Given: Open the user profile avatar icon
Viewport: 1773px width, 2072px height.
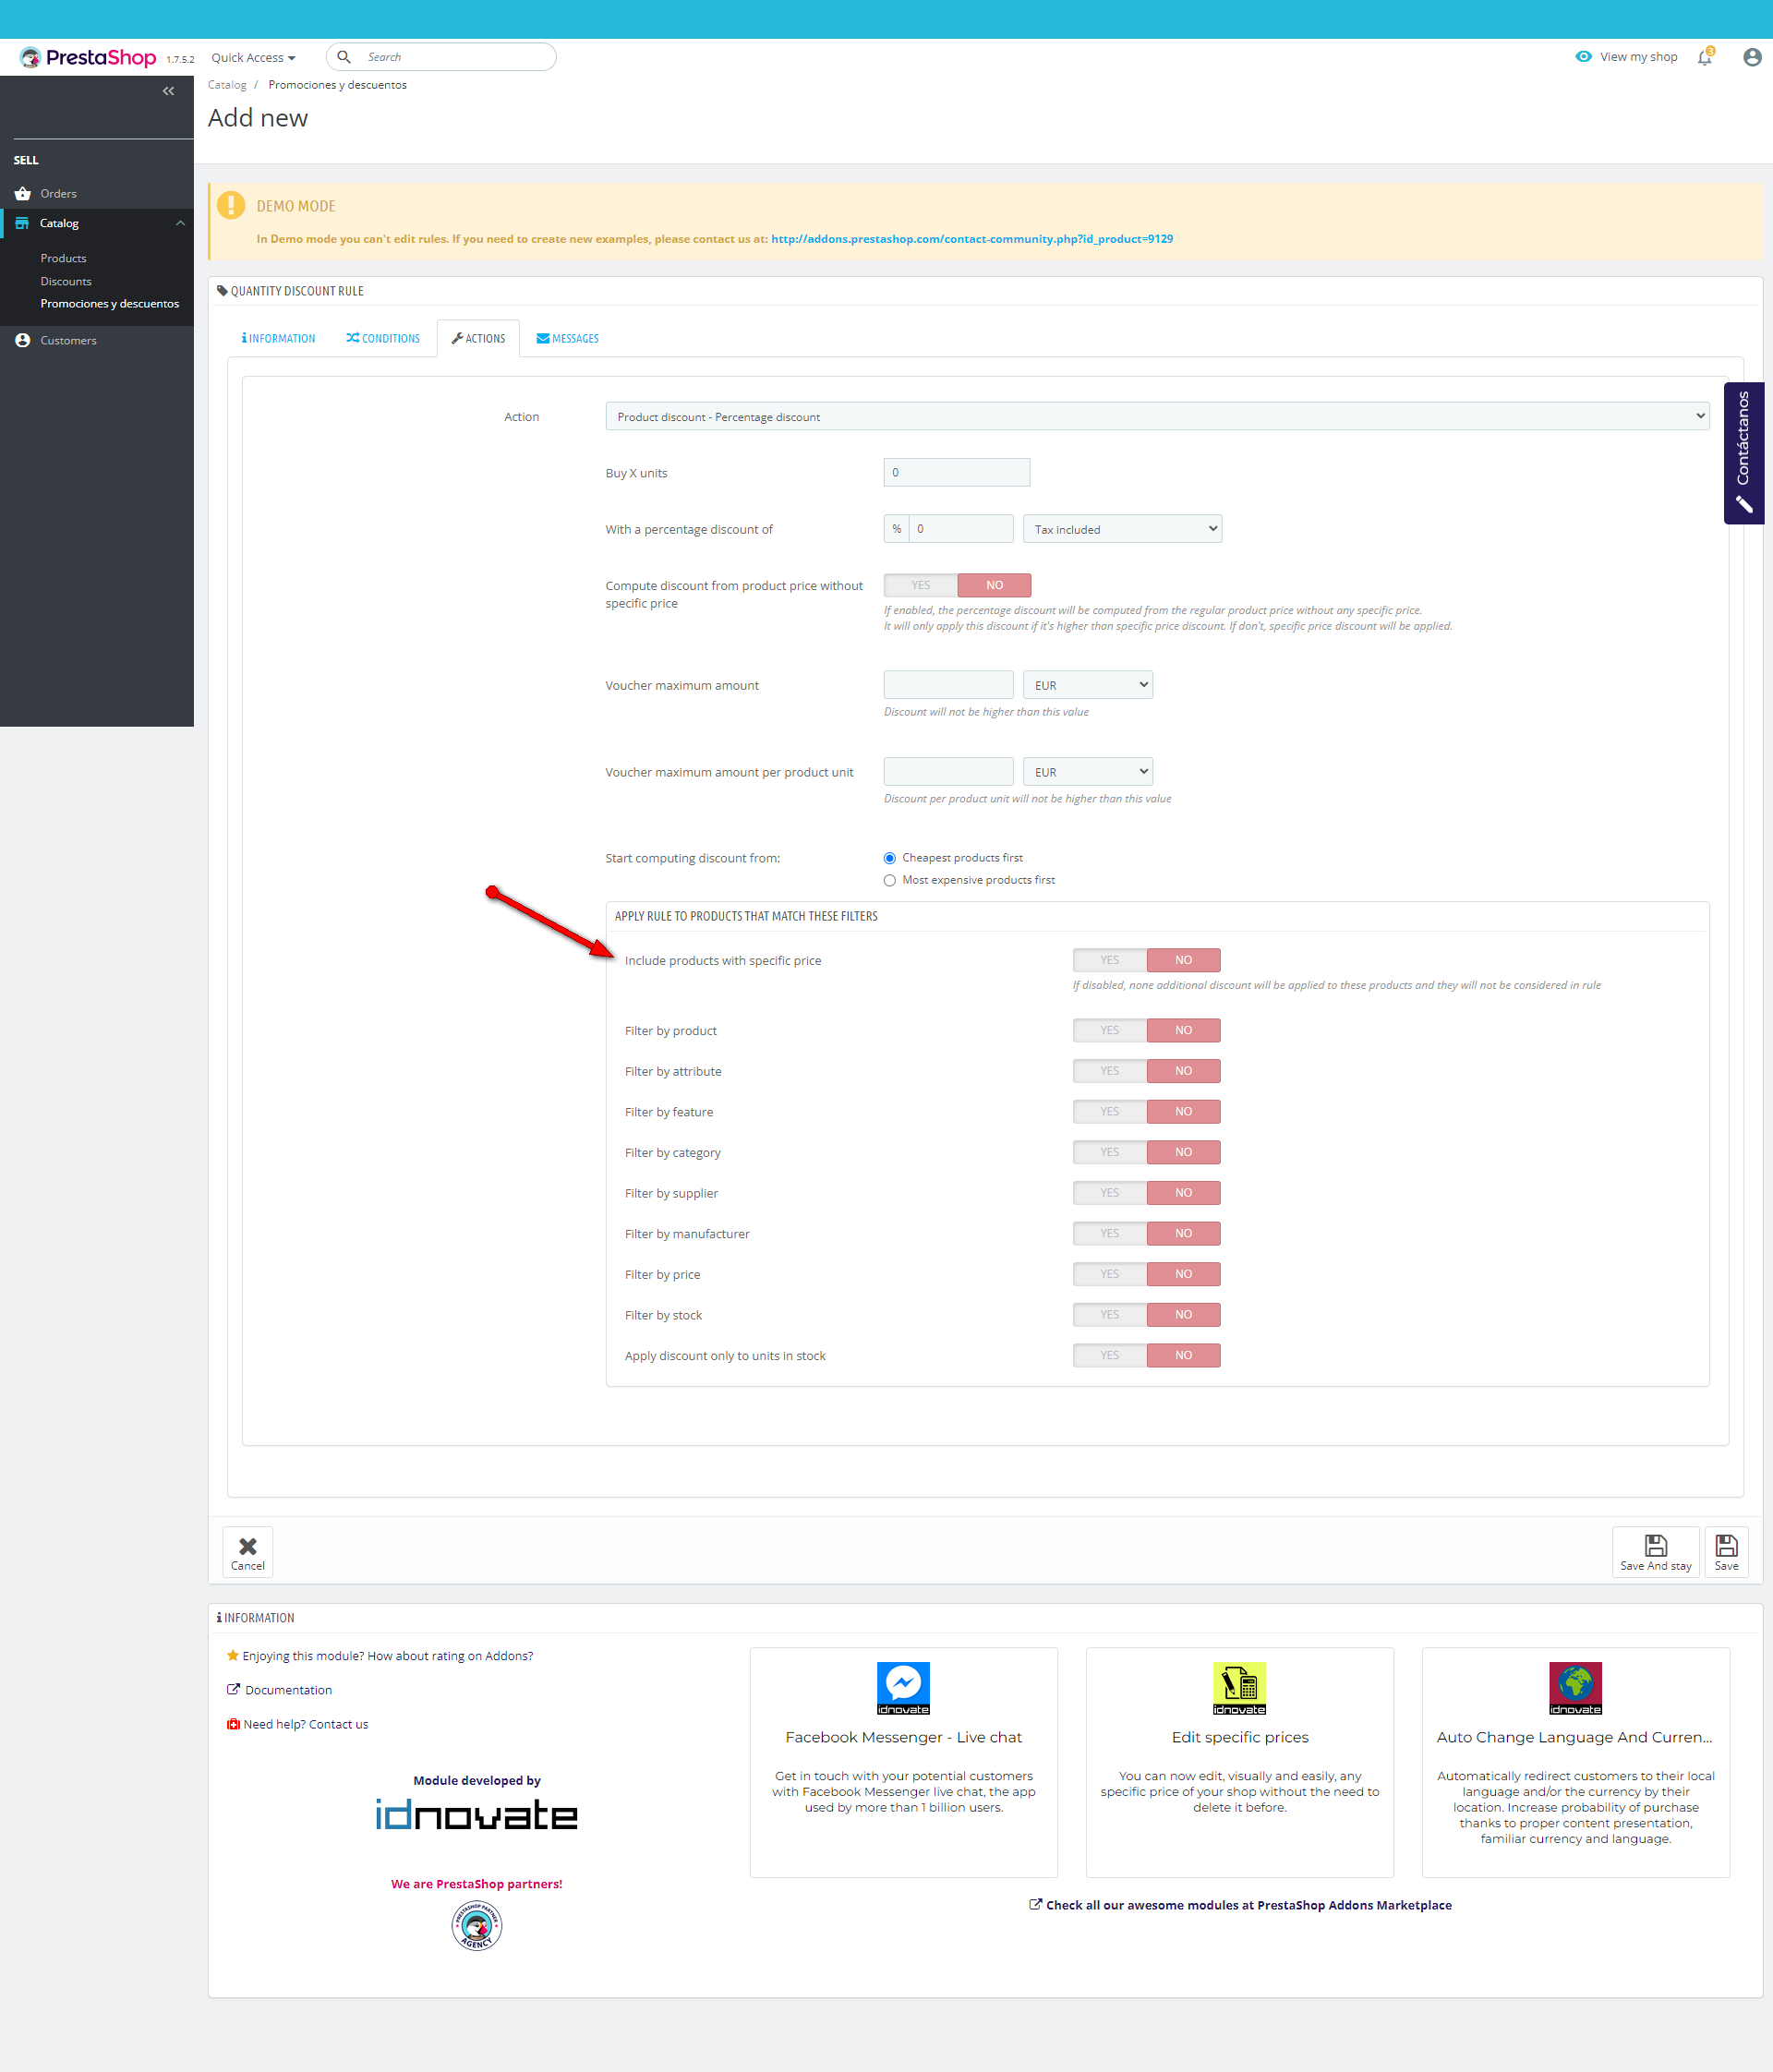Looking at the screenshot, I should click(x=1751, y=58).
